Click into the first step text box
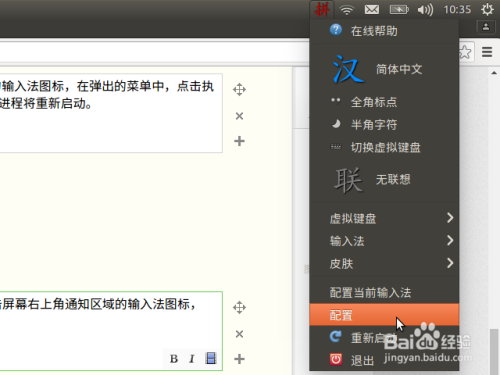Image resolution: width=500 pixels, height=375 pixels. click(111, 113)
